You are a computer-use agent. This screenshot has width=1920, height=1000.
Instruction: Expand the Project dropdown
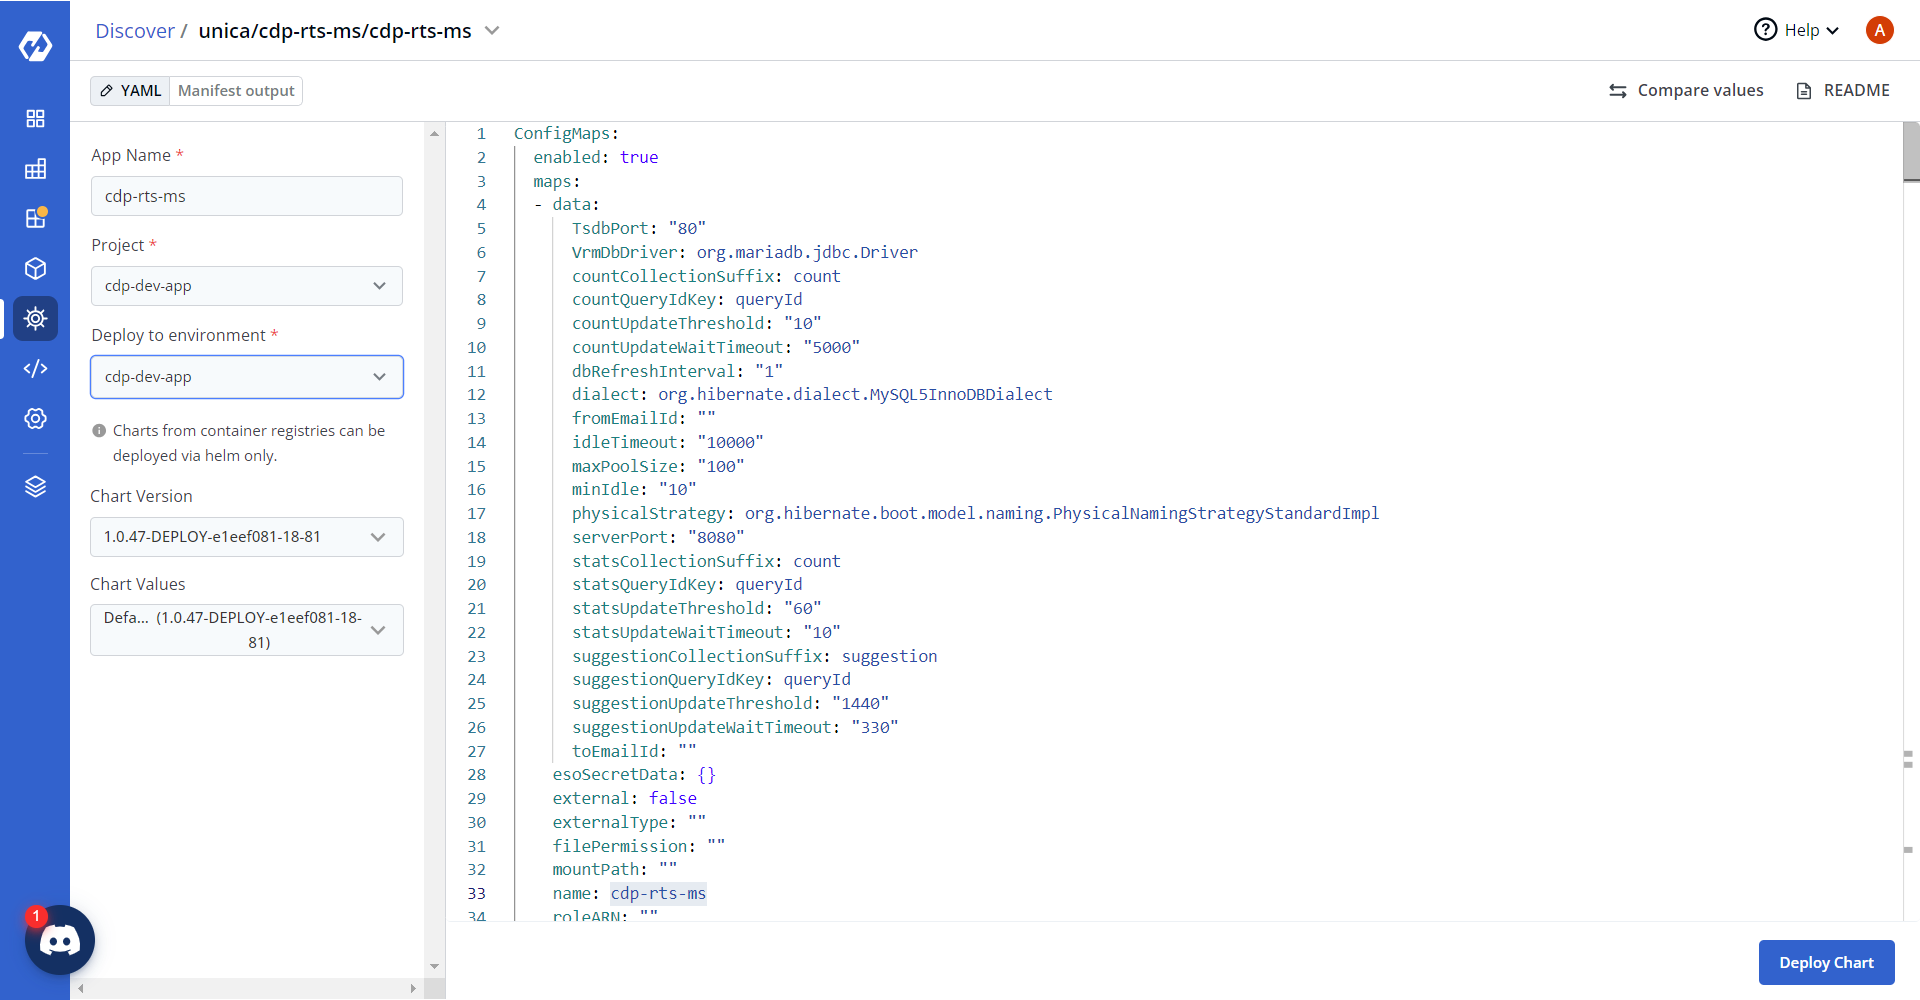[246, 286]
